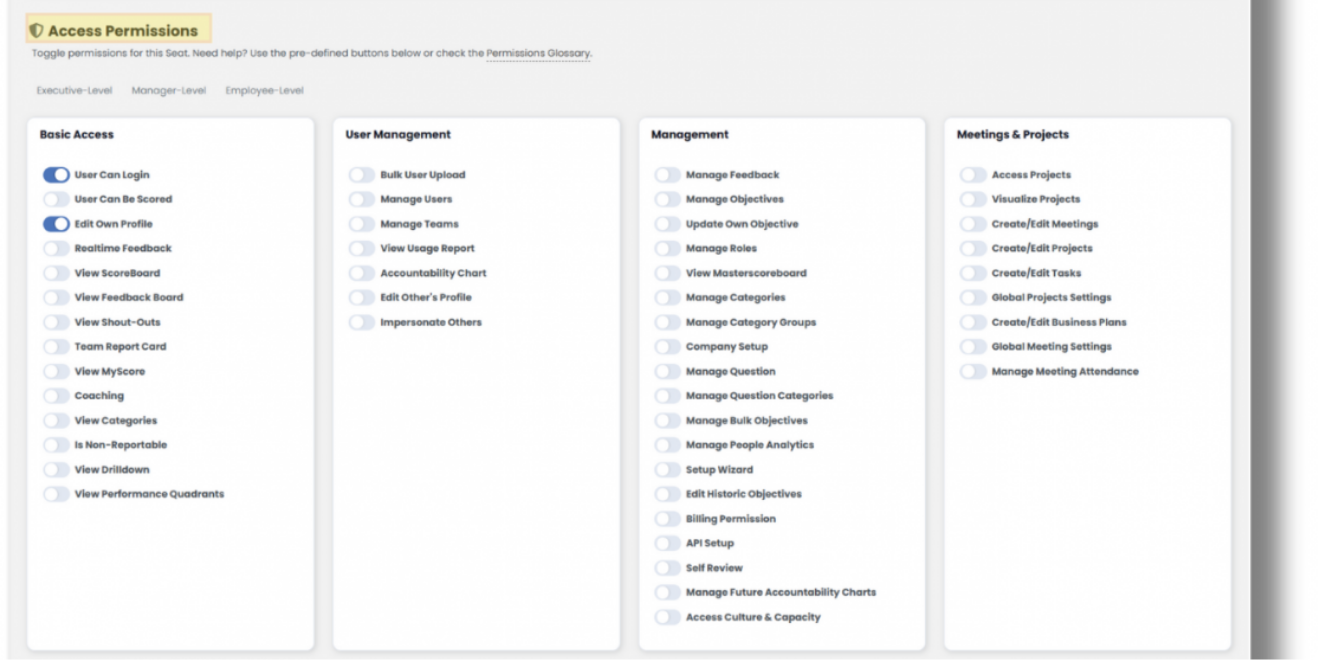This screenshot has height=660, width=1320.
Task: Enable the Billing Permission toggle
Action: [x=668, y=519]
